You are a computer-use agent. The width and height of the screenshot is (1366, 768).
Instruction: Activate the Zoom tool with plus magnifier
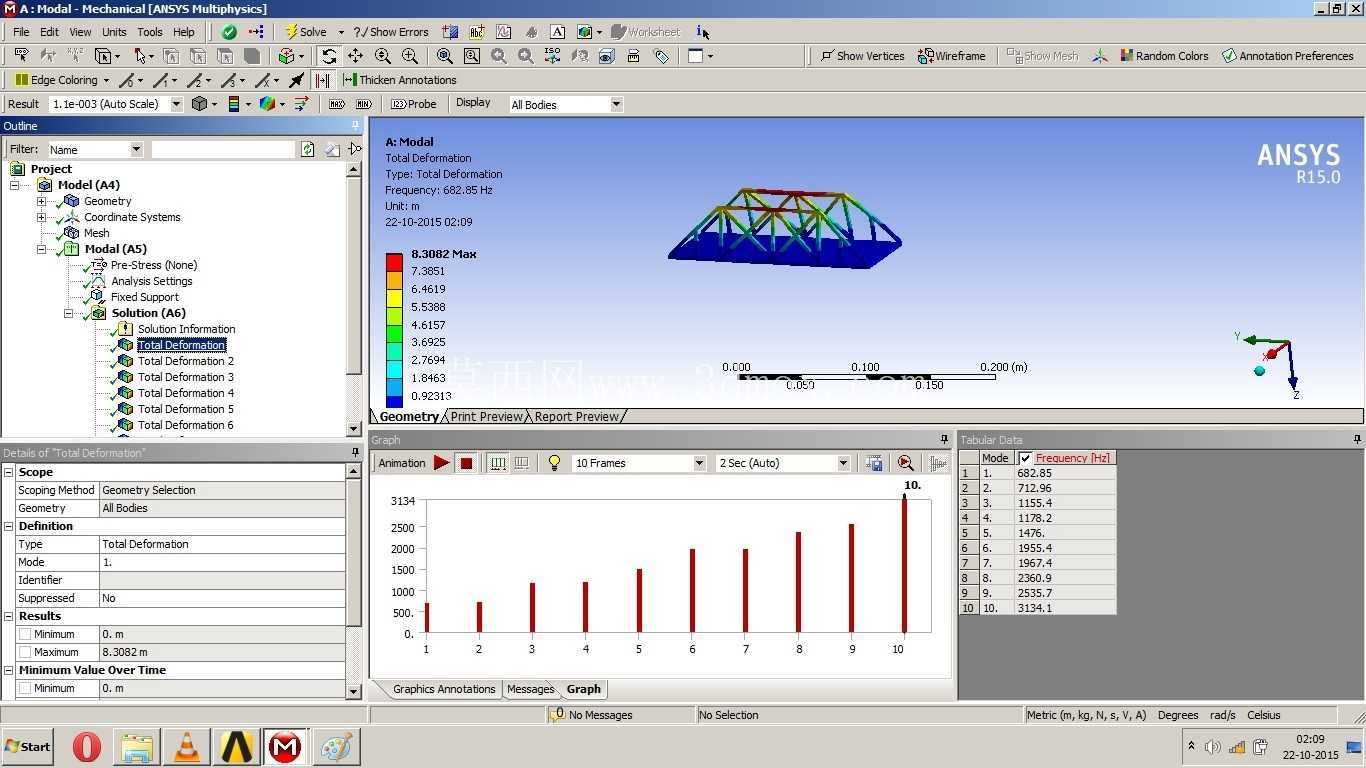pyautogui.click(x=383, y=56)
